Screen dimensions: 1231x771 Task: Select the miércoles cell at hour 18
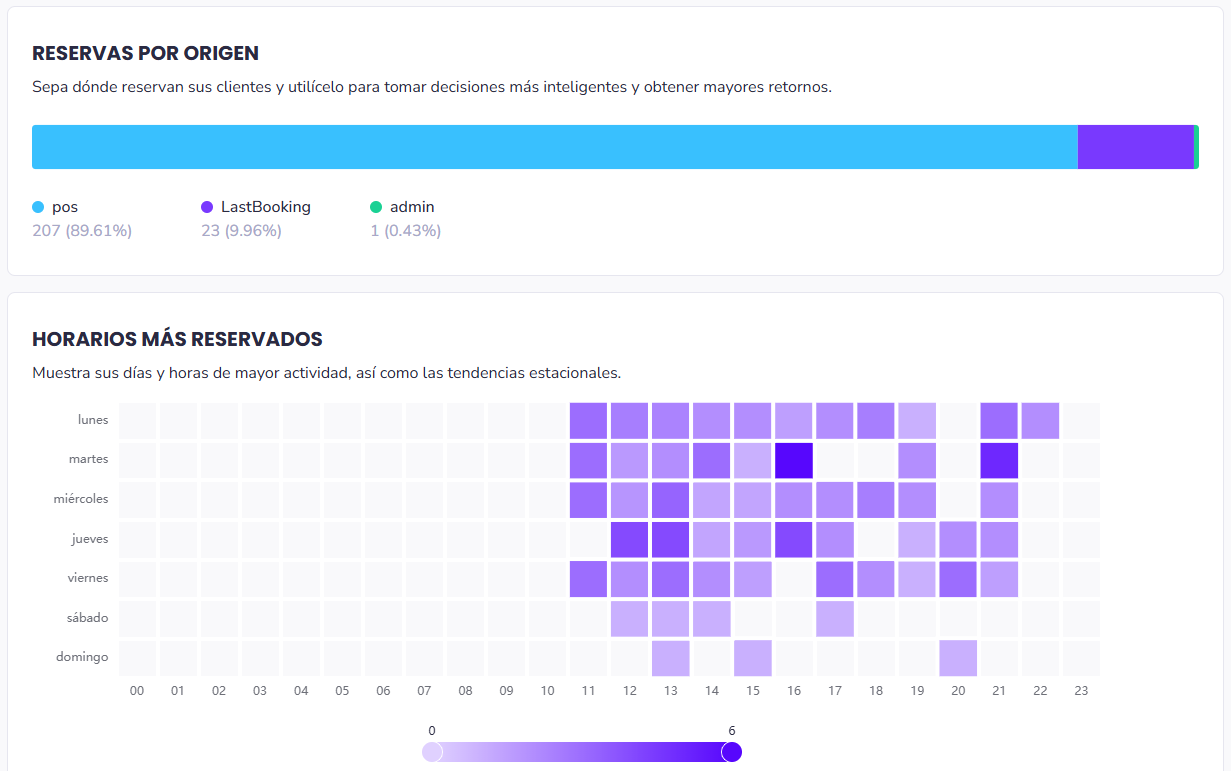click(876, 499)
